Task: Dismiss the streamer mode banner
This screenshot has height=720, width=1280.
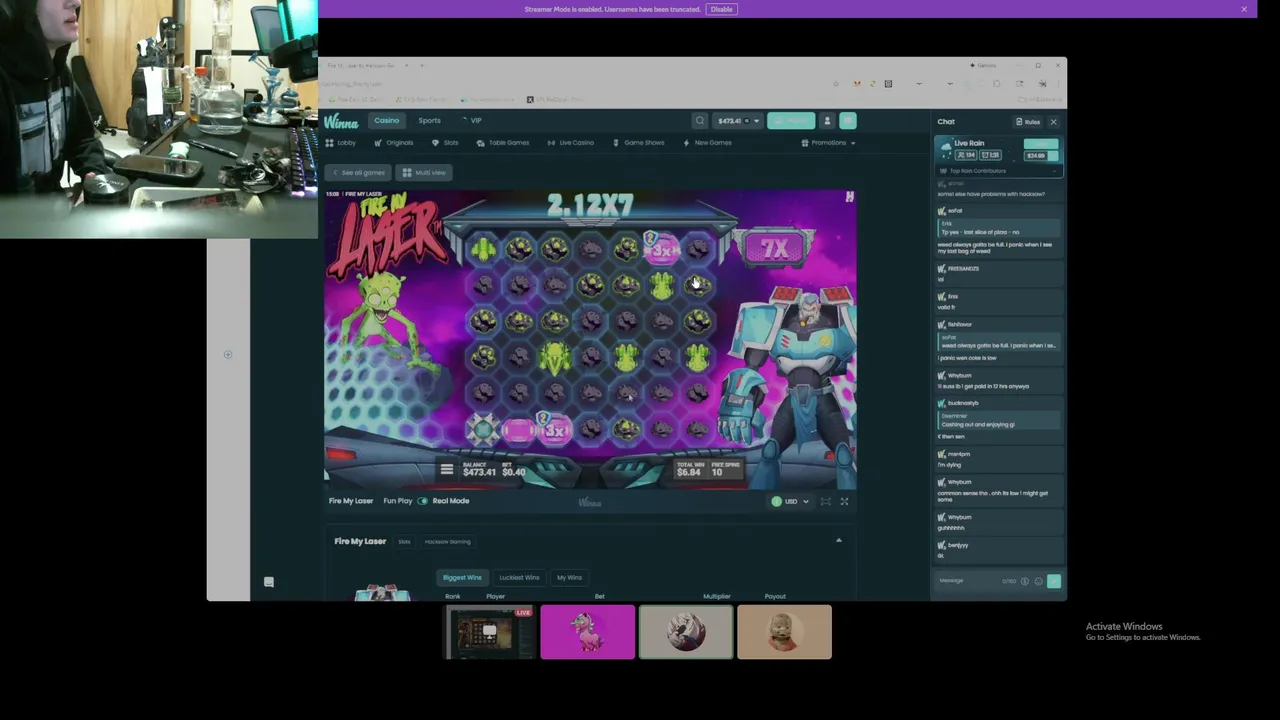Action: click(x=1244, y=9)
